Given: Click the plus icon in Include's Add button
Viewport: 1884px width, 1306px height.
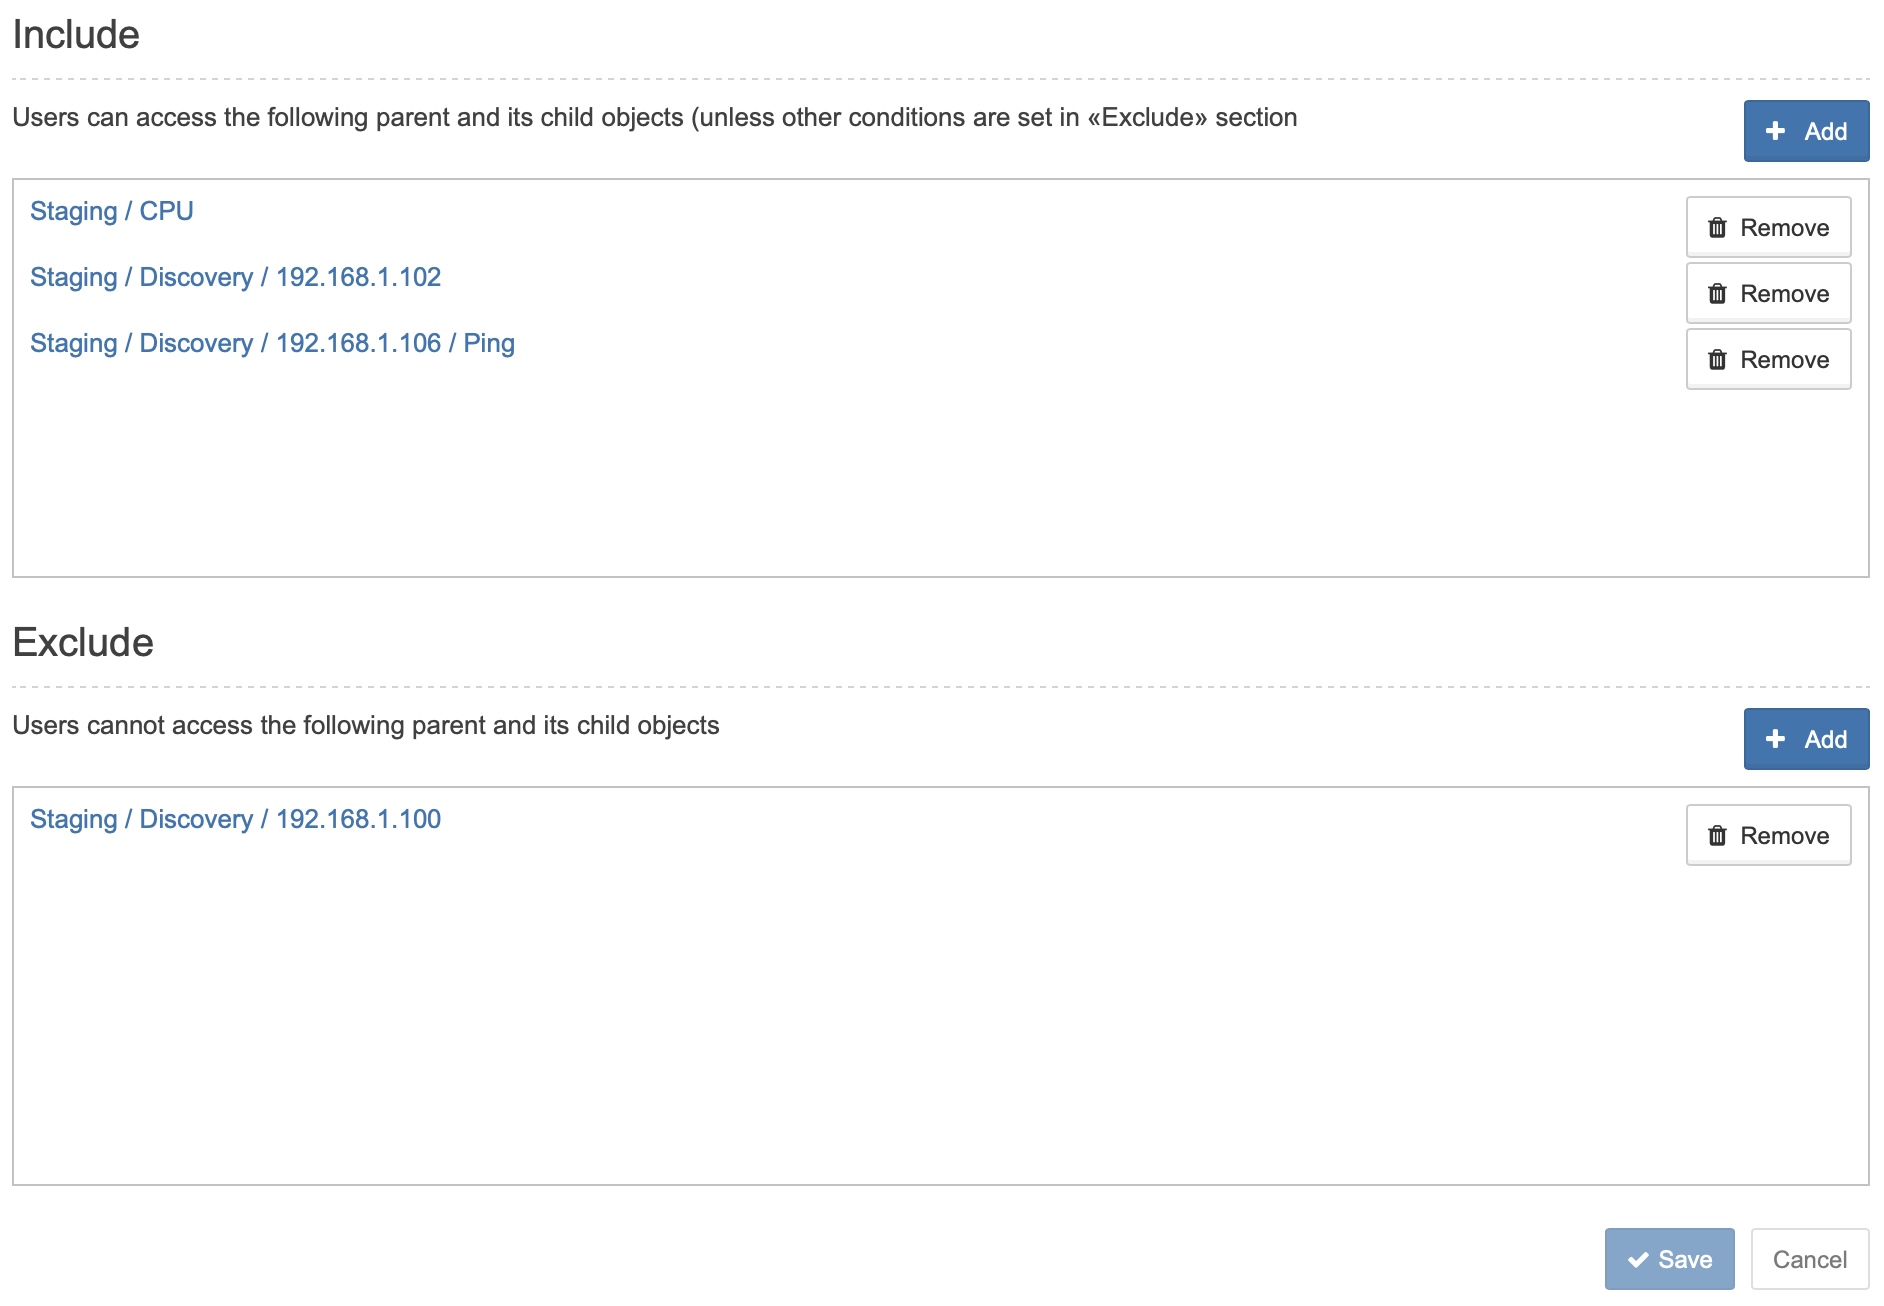Looking at the screenshot, I should tap(1776, 131).
